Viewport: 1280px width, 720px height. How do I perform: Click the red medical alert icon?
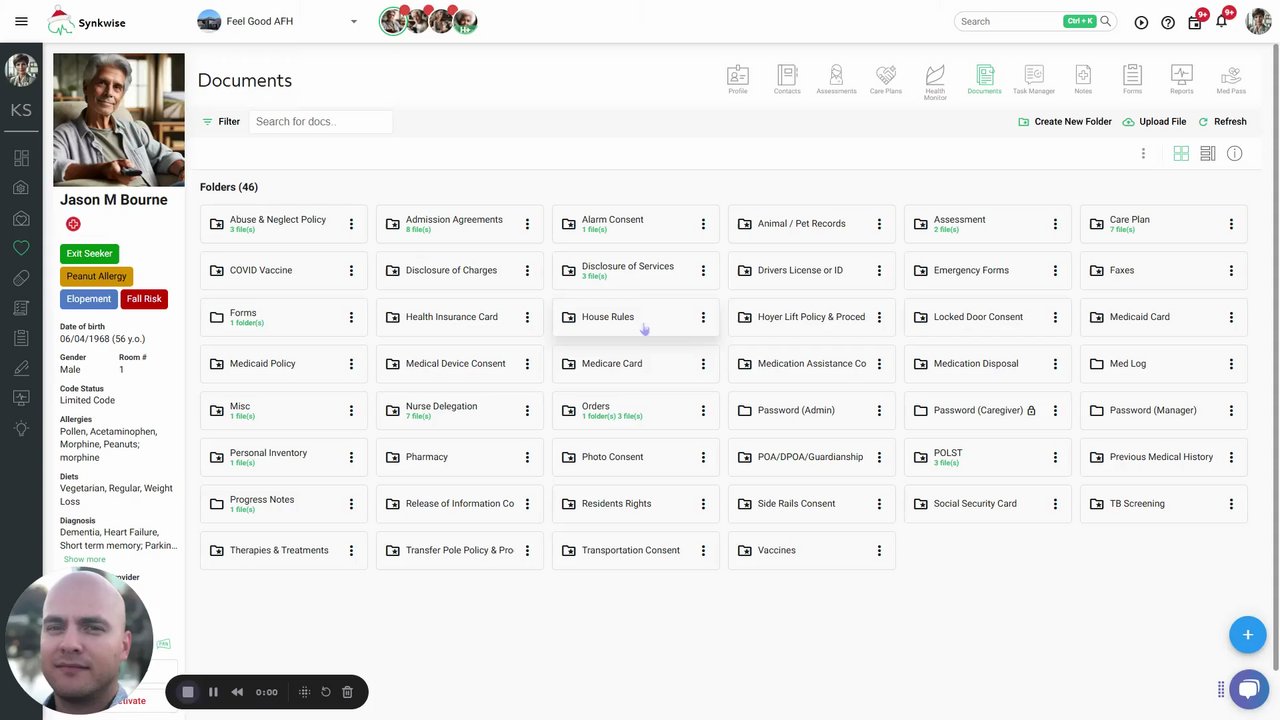(x=73, y=224)
